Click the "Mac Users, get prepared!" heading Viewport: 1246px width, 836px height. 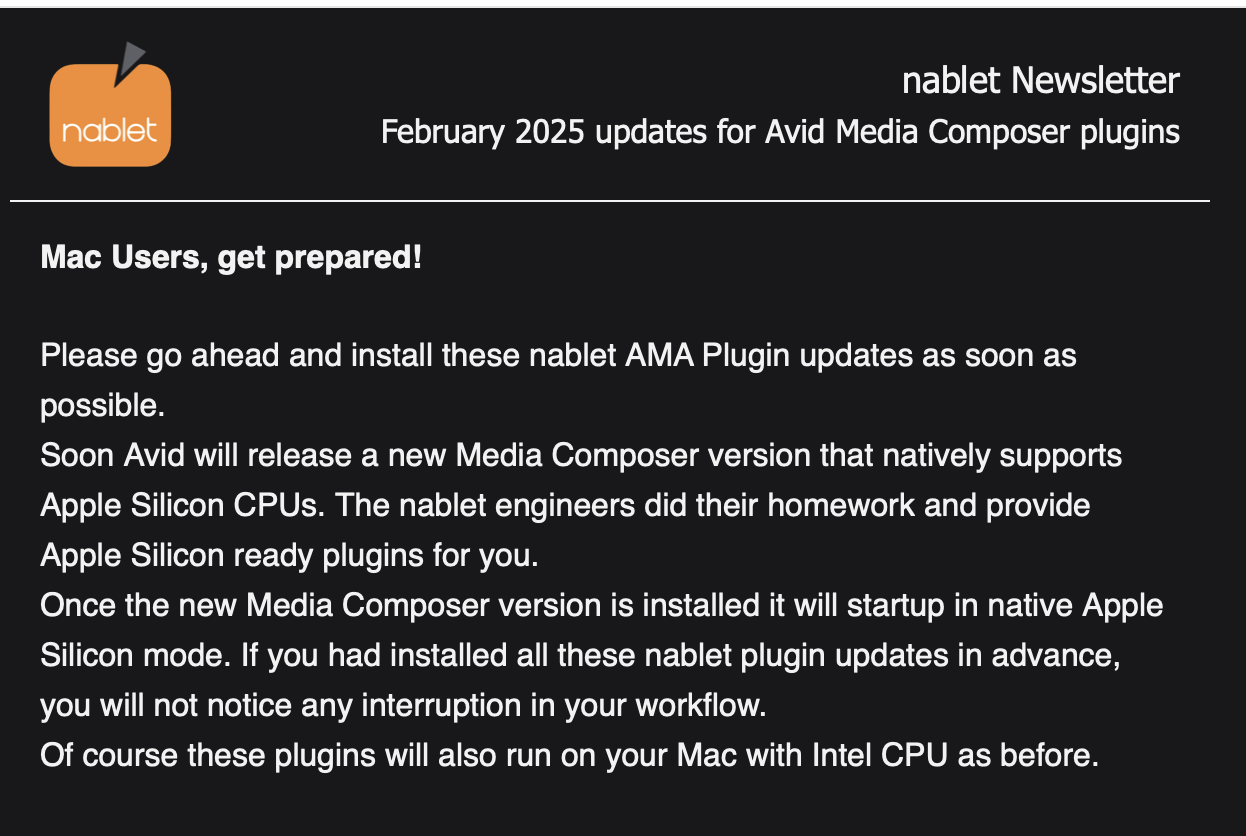(231, 258)
